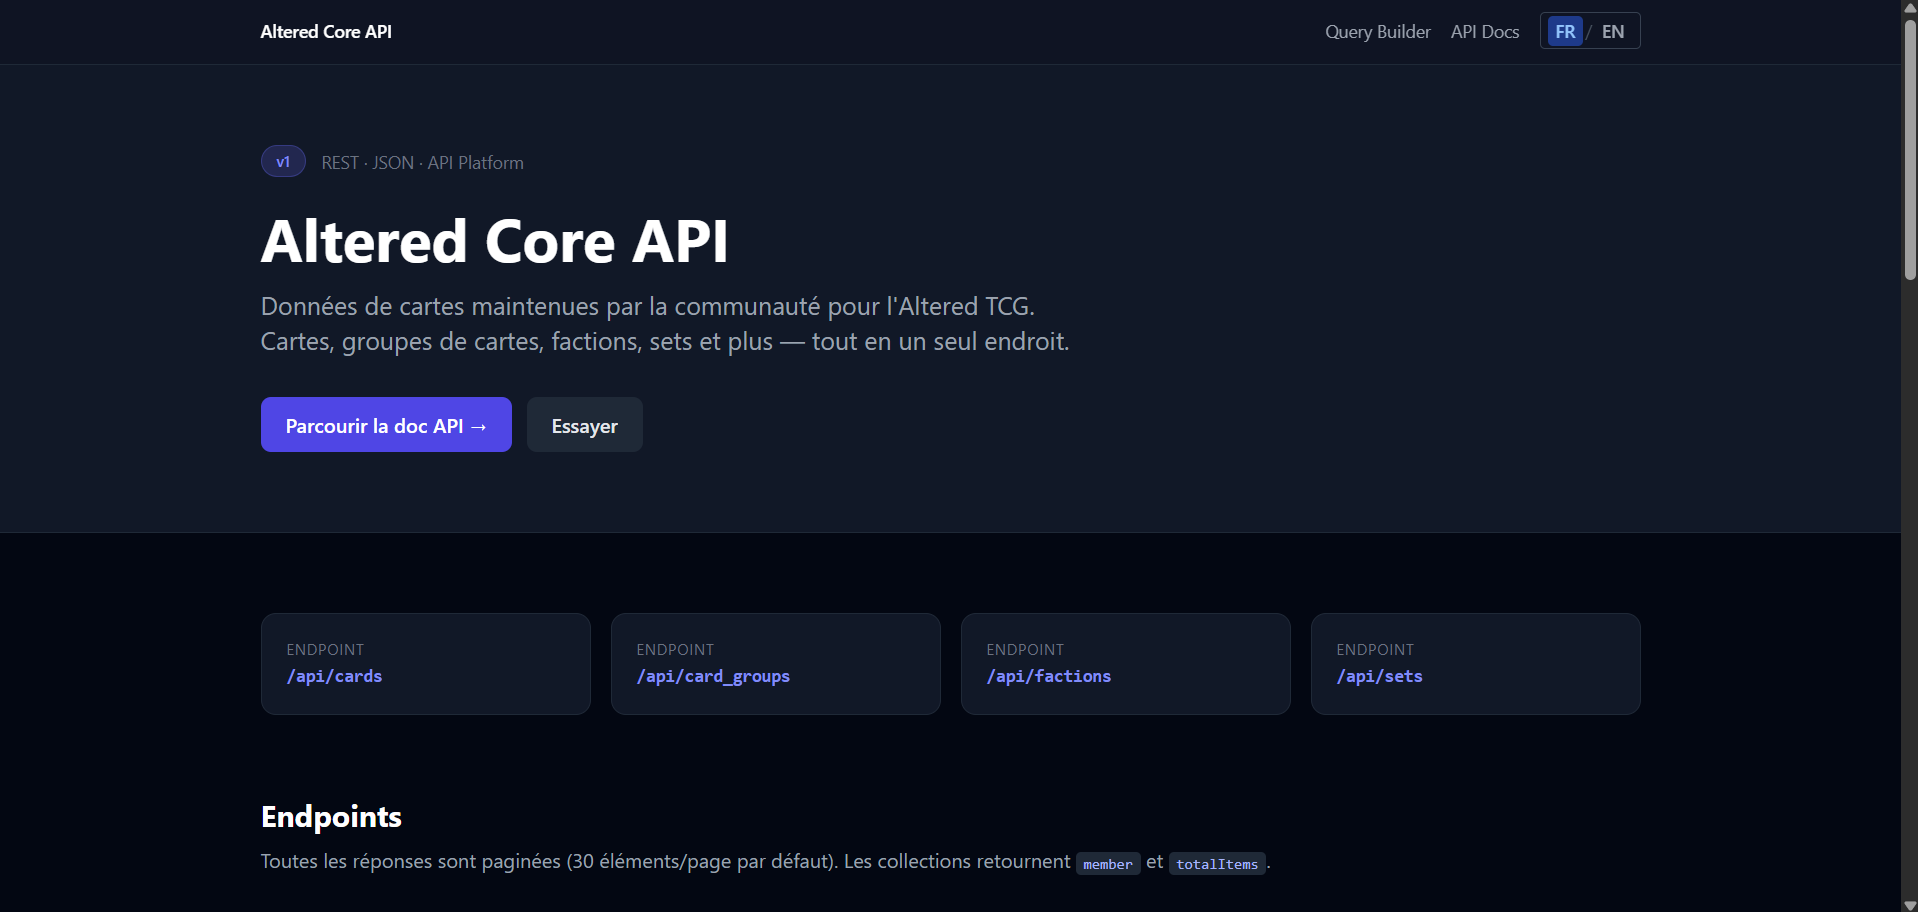
Task: Open the /api/cards endpoint card
Action: click(x=426, y=664)
